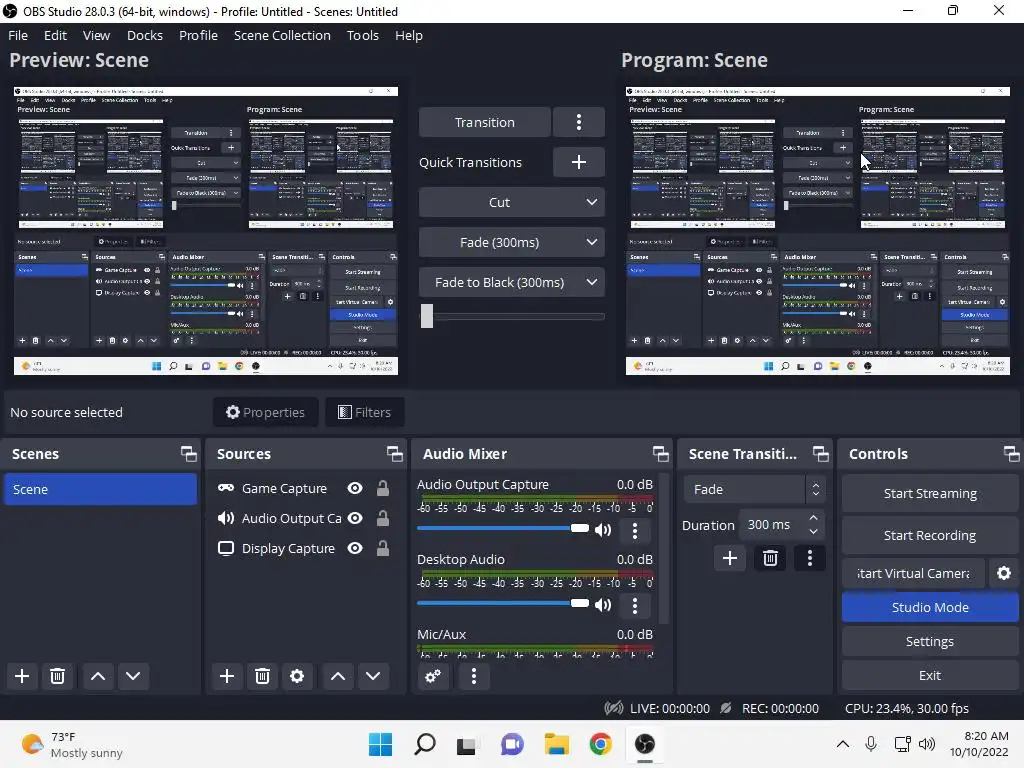Viewport: 1024px width, 768px height.
Task: Pop out the Scenes dock
Action: (189, 453)
